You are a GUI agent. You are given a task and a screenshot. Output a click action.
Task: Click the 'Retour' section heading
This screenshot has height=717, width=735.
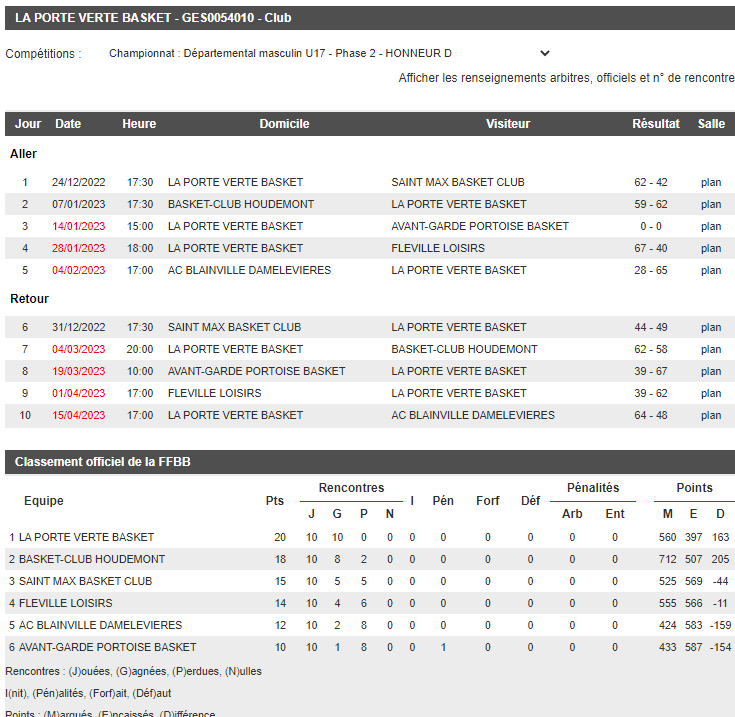click(30, 299)
